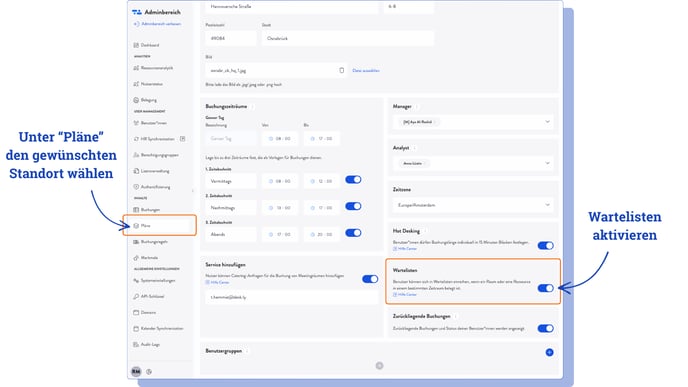Click the service email input field

(292, 297)
